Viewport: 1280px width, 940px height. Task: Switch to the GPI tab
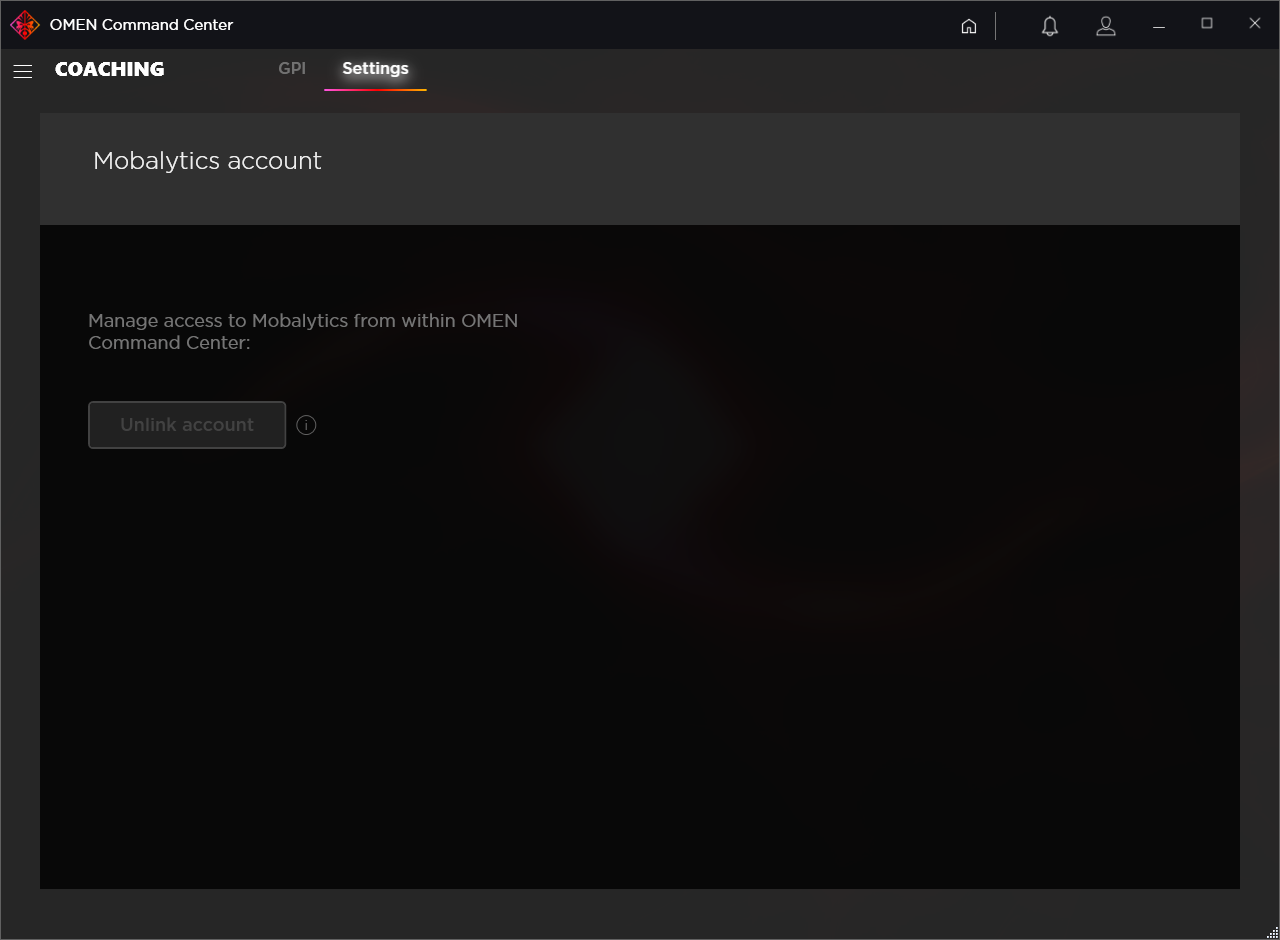292,69
